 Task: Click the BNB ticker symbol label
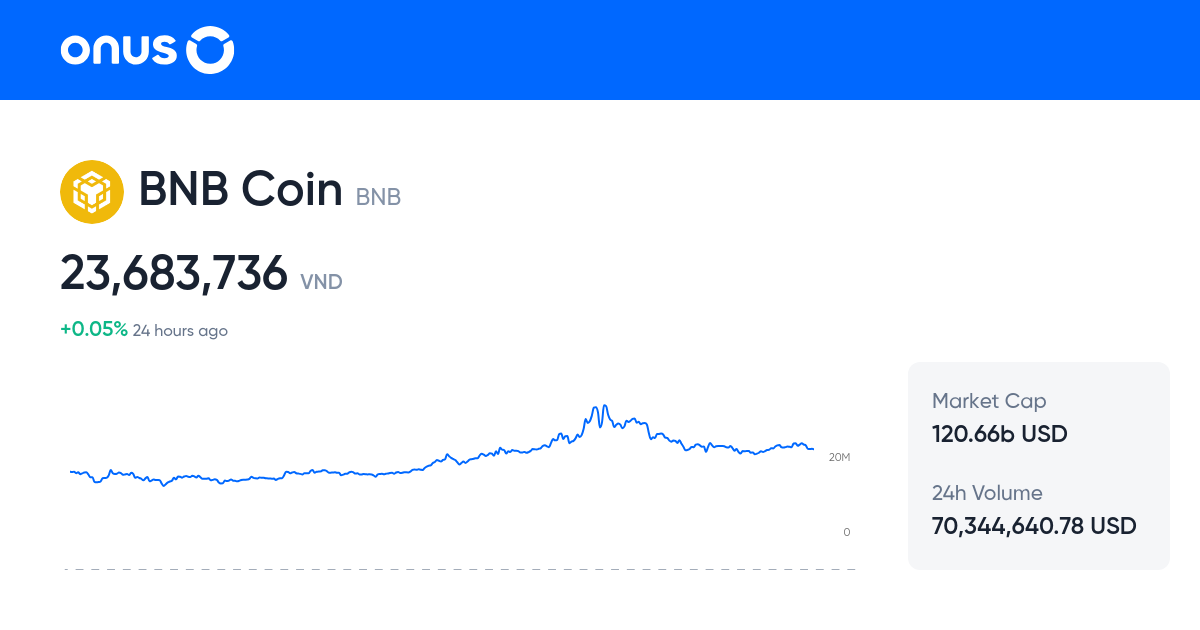(x=377, y=197)
